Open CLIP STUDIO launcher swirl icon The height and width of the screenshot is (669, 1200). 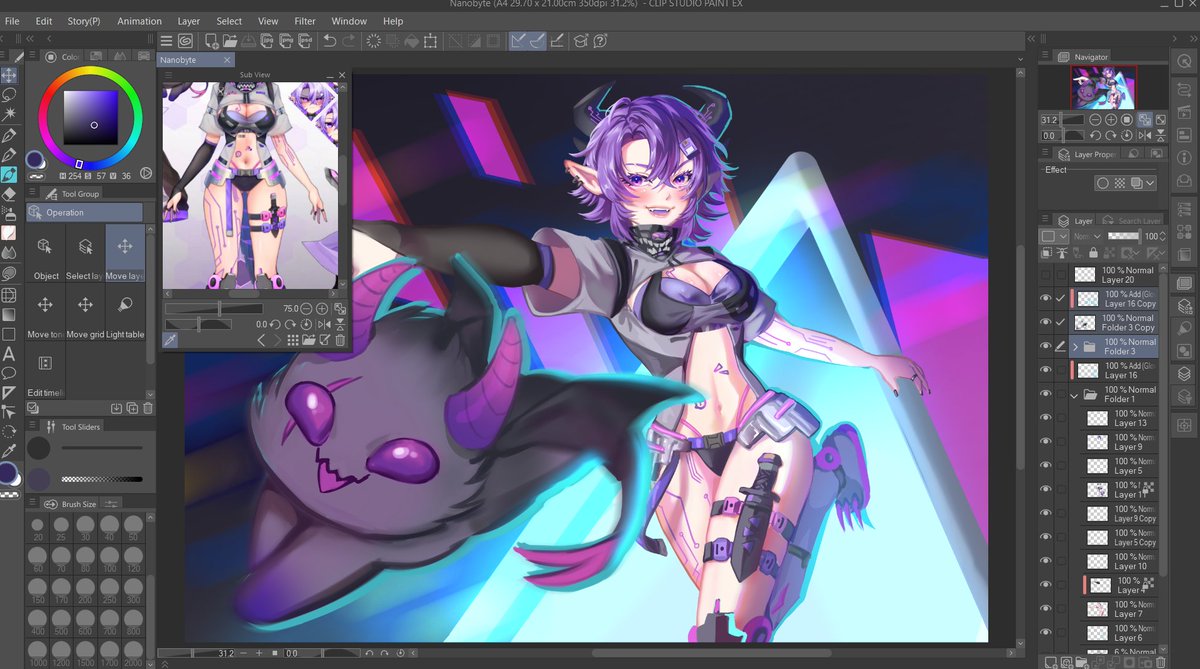click(186, 41)
